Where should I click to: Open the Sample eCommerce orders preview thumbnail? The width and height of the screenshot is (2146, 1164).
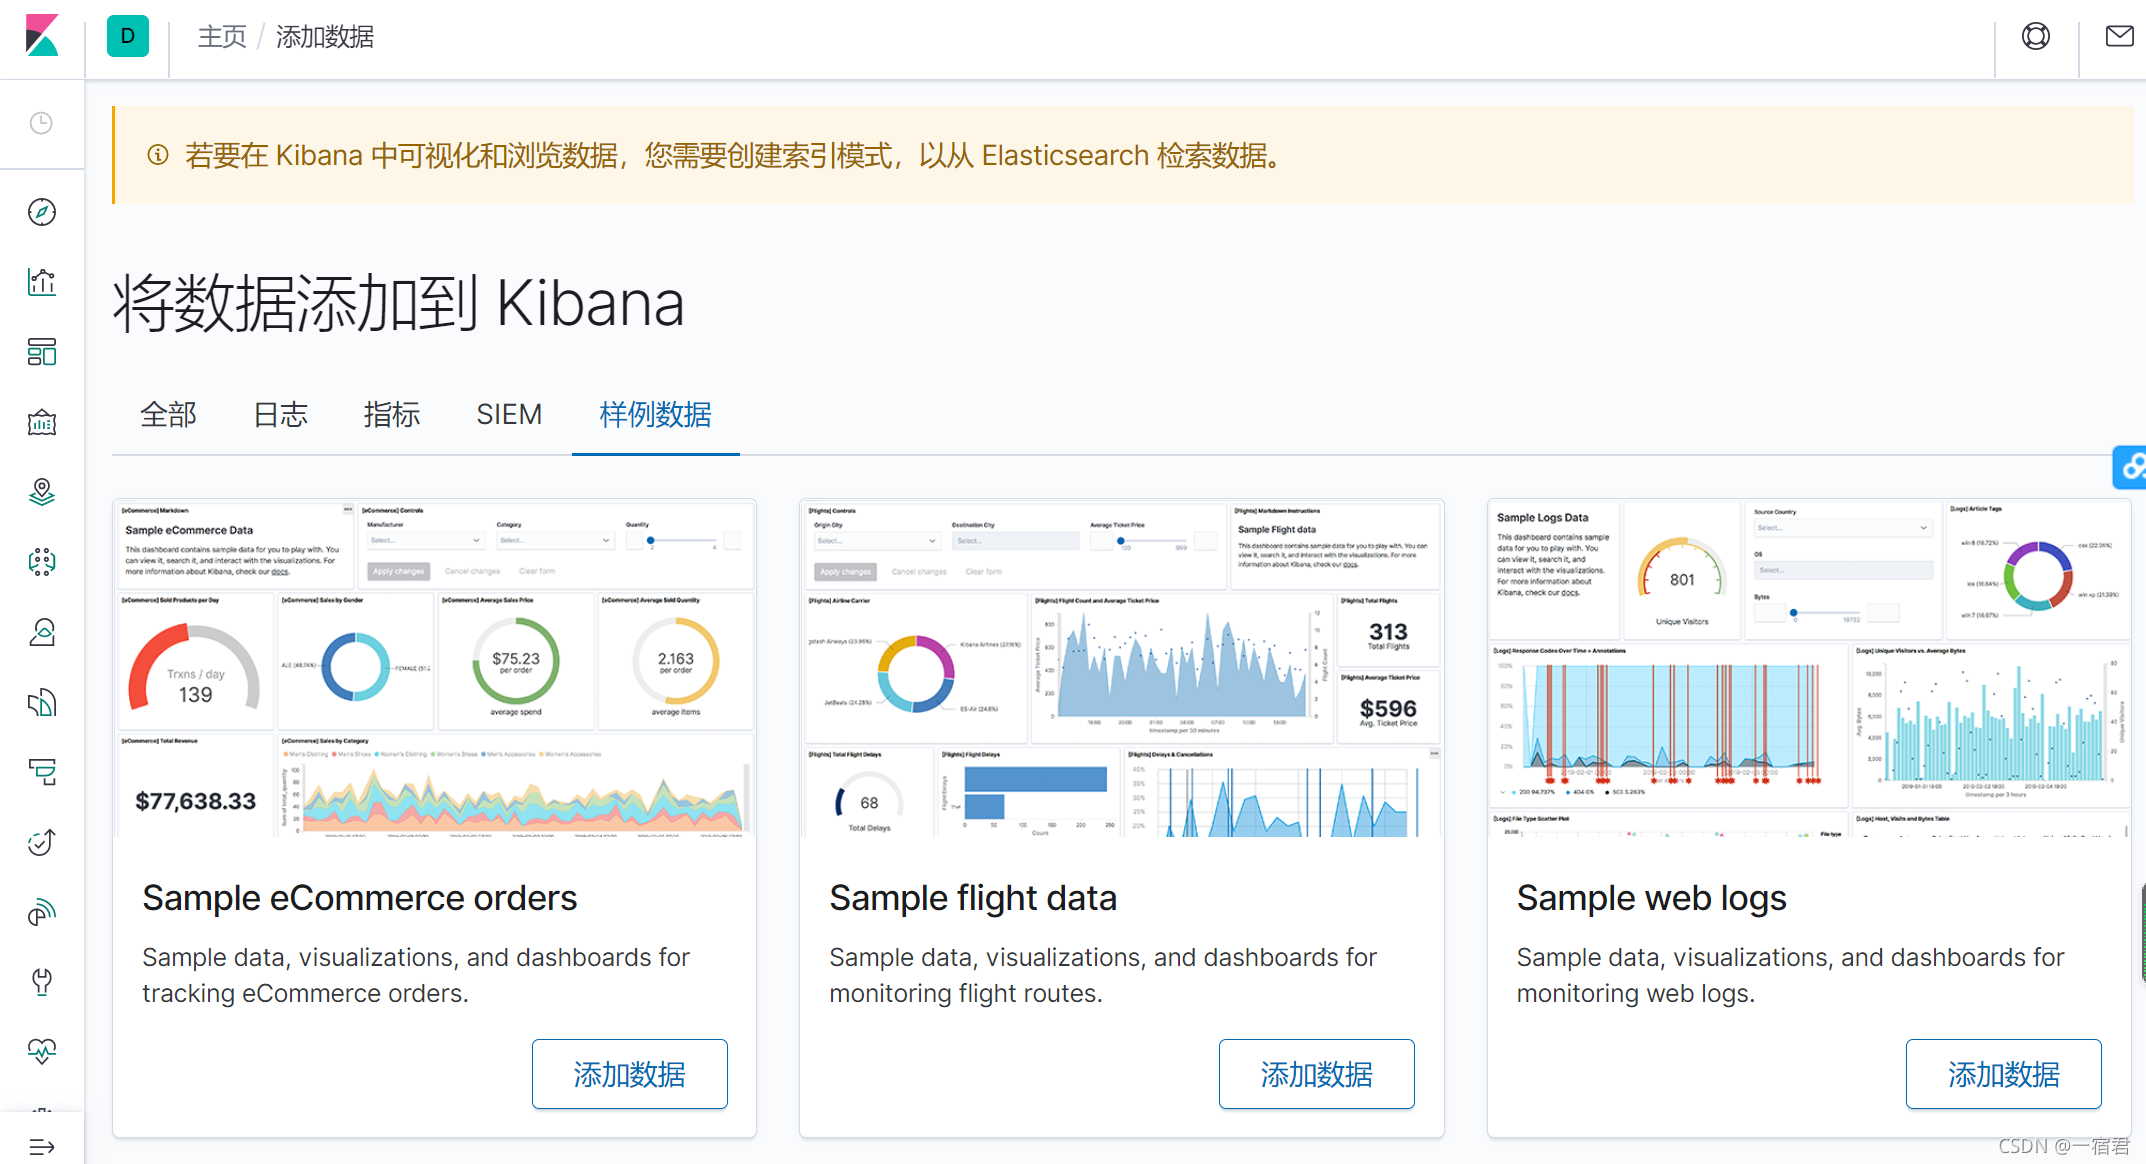click(434, 668)
